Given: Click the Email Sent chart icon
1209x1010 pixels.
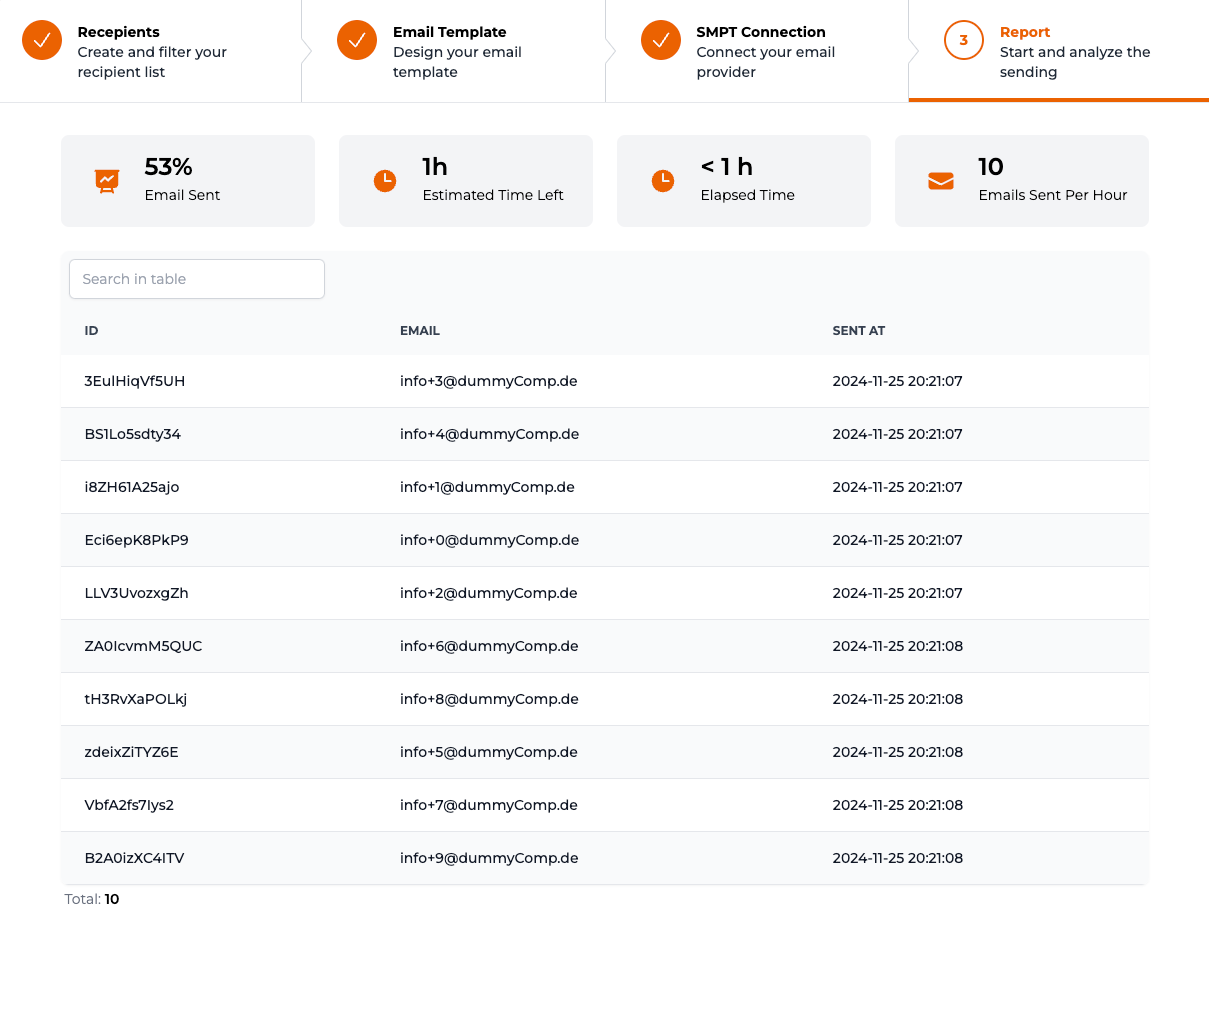Looking at the screenshot, I should [107, 181].
